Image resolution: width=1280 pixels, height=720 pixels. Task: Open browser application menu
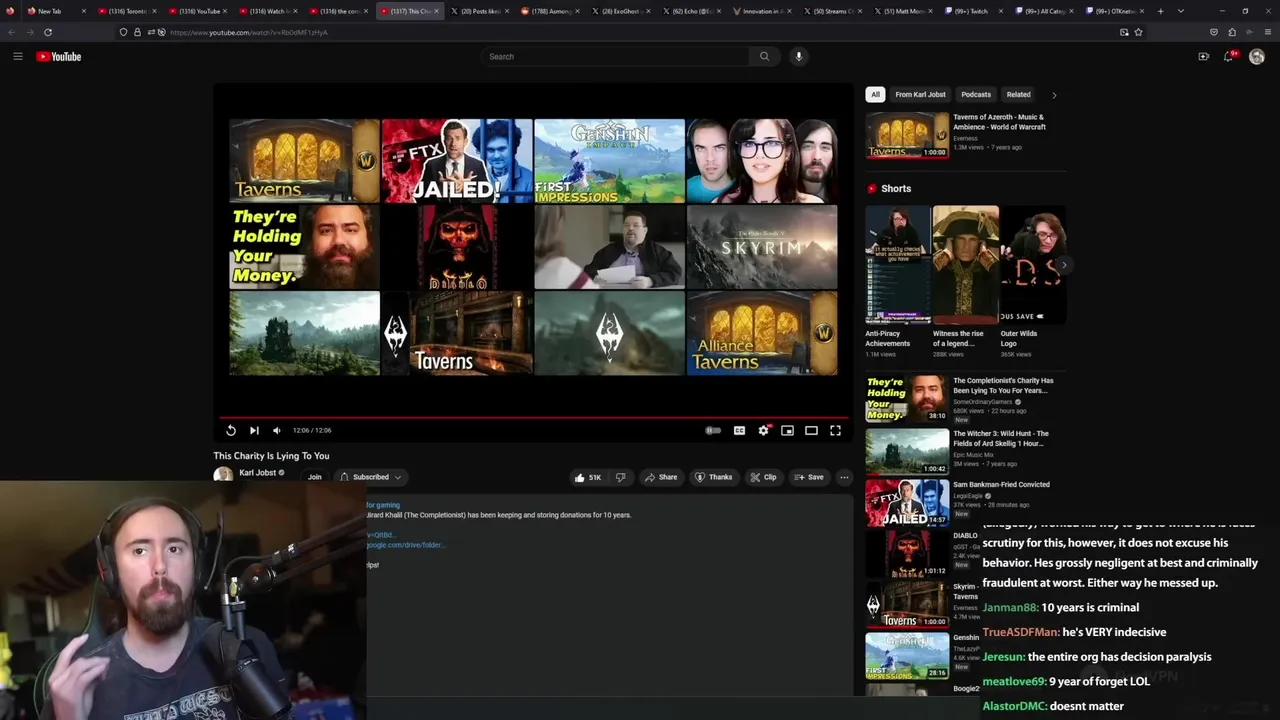click(x=1267, y=32)
